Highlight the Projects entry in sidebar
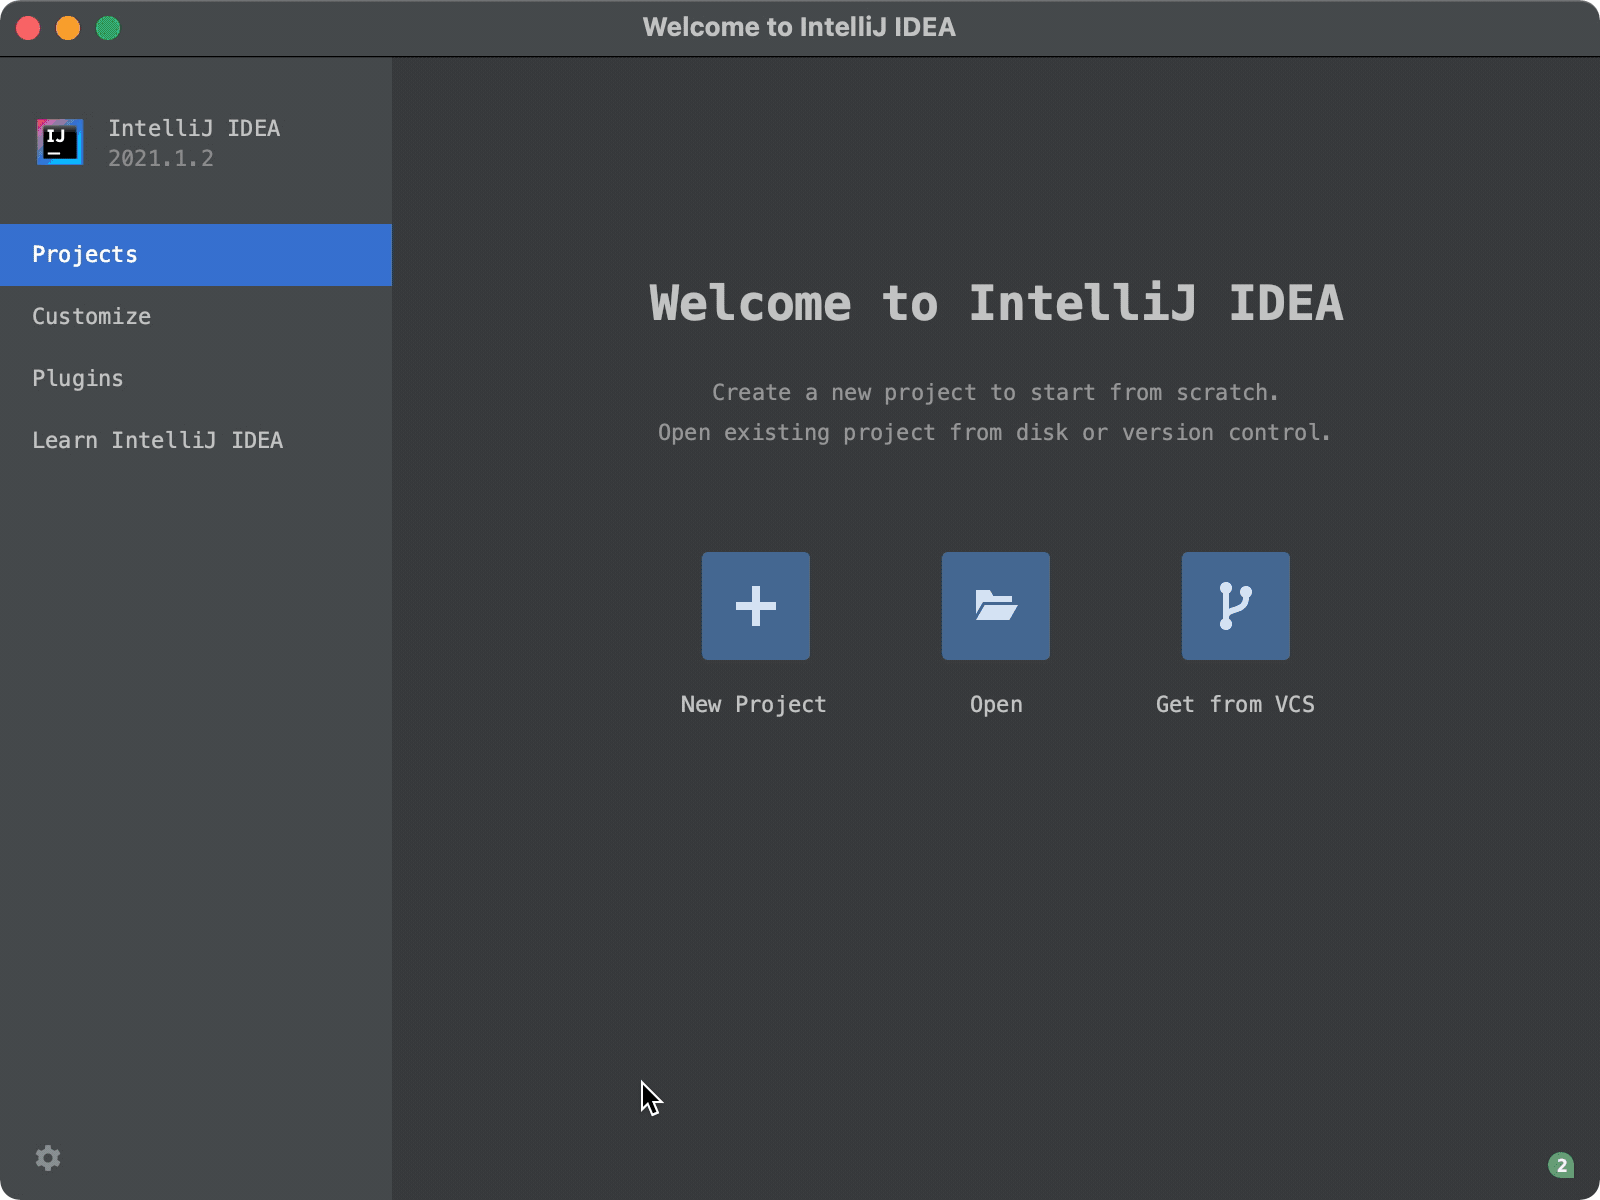The height and width of the screenshot is (1200, 1600). pyautogui.click(x=84, y=254)
